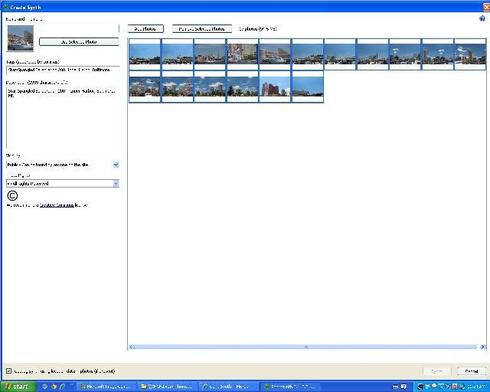The width and height of the screenshot is (490, 392).
Task: Select the first harbor photo thumbnail
Action: pos(145,54)
